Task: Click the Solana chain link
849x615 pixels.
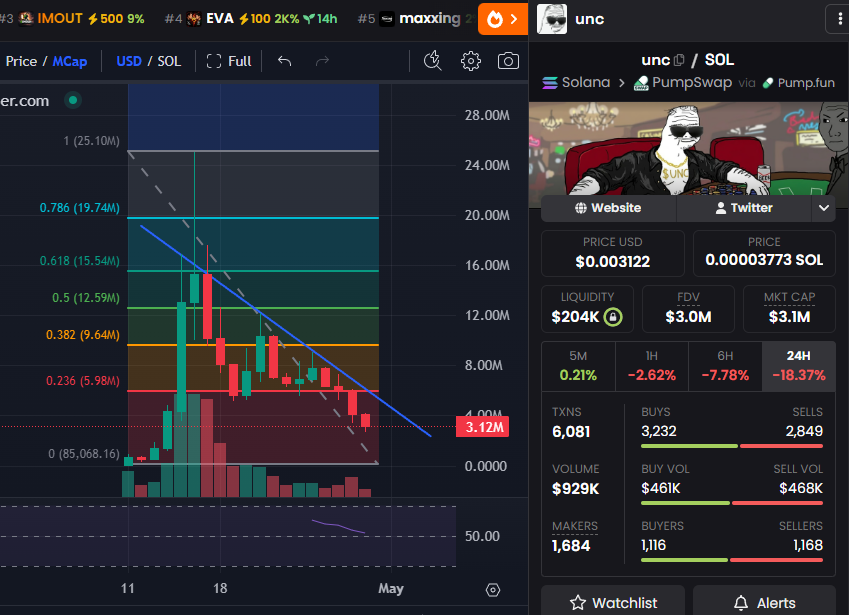Action: click(x=576, y=82)
